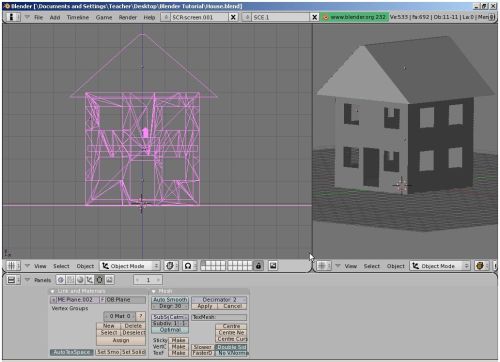Open the Render menu
This screenshot has height=362, width=500.
click(128, 17)
